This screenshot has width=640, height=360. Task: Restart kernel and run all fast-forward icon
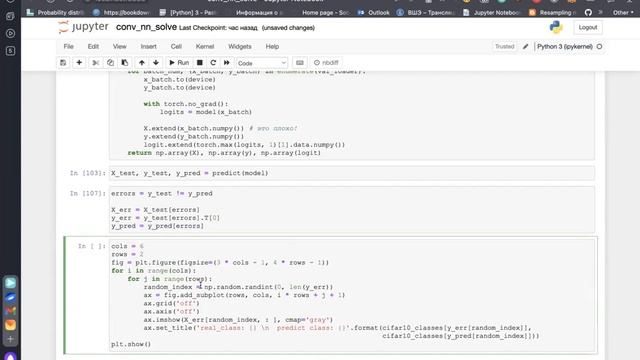227,63
